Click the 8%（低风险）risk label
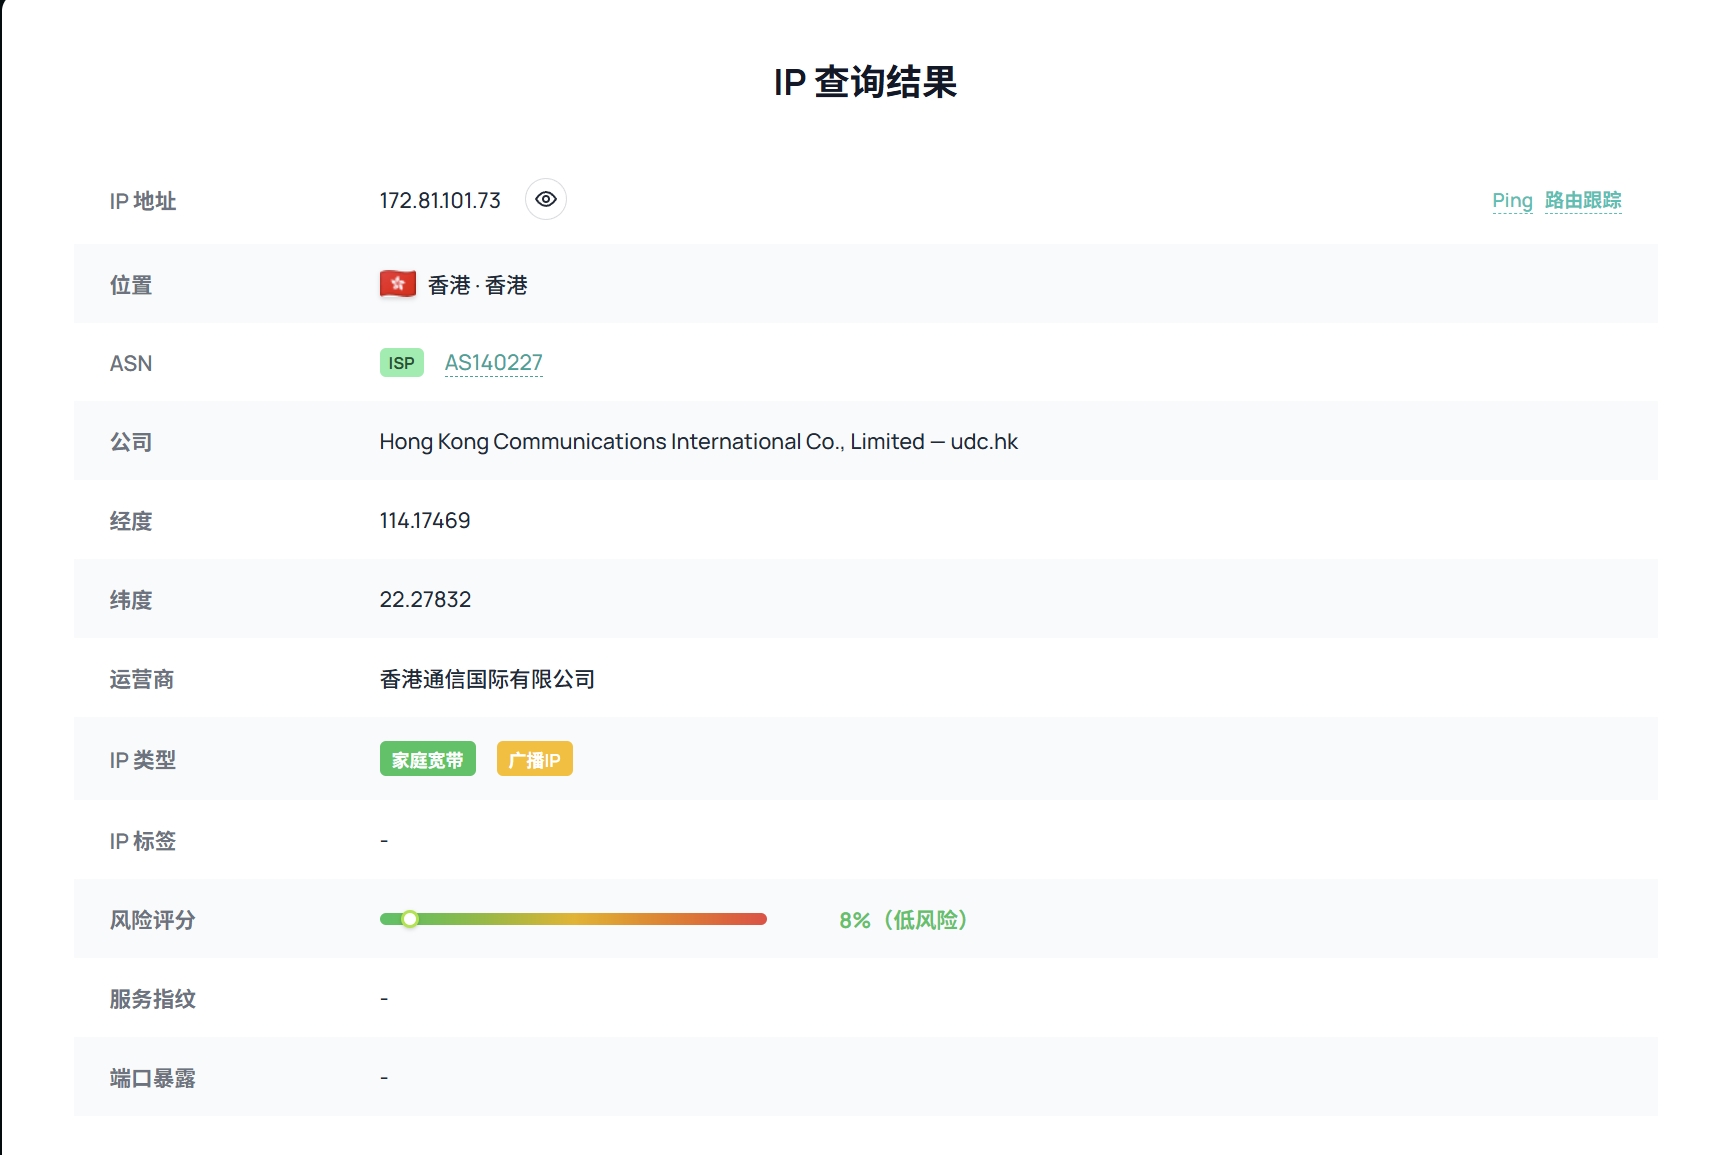1722x1155 pixels. [x=903, y=920]
